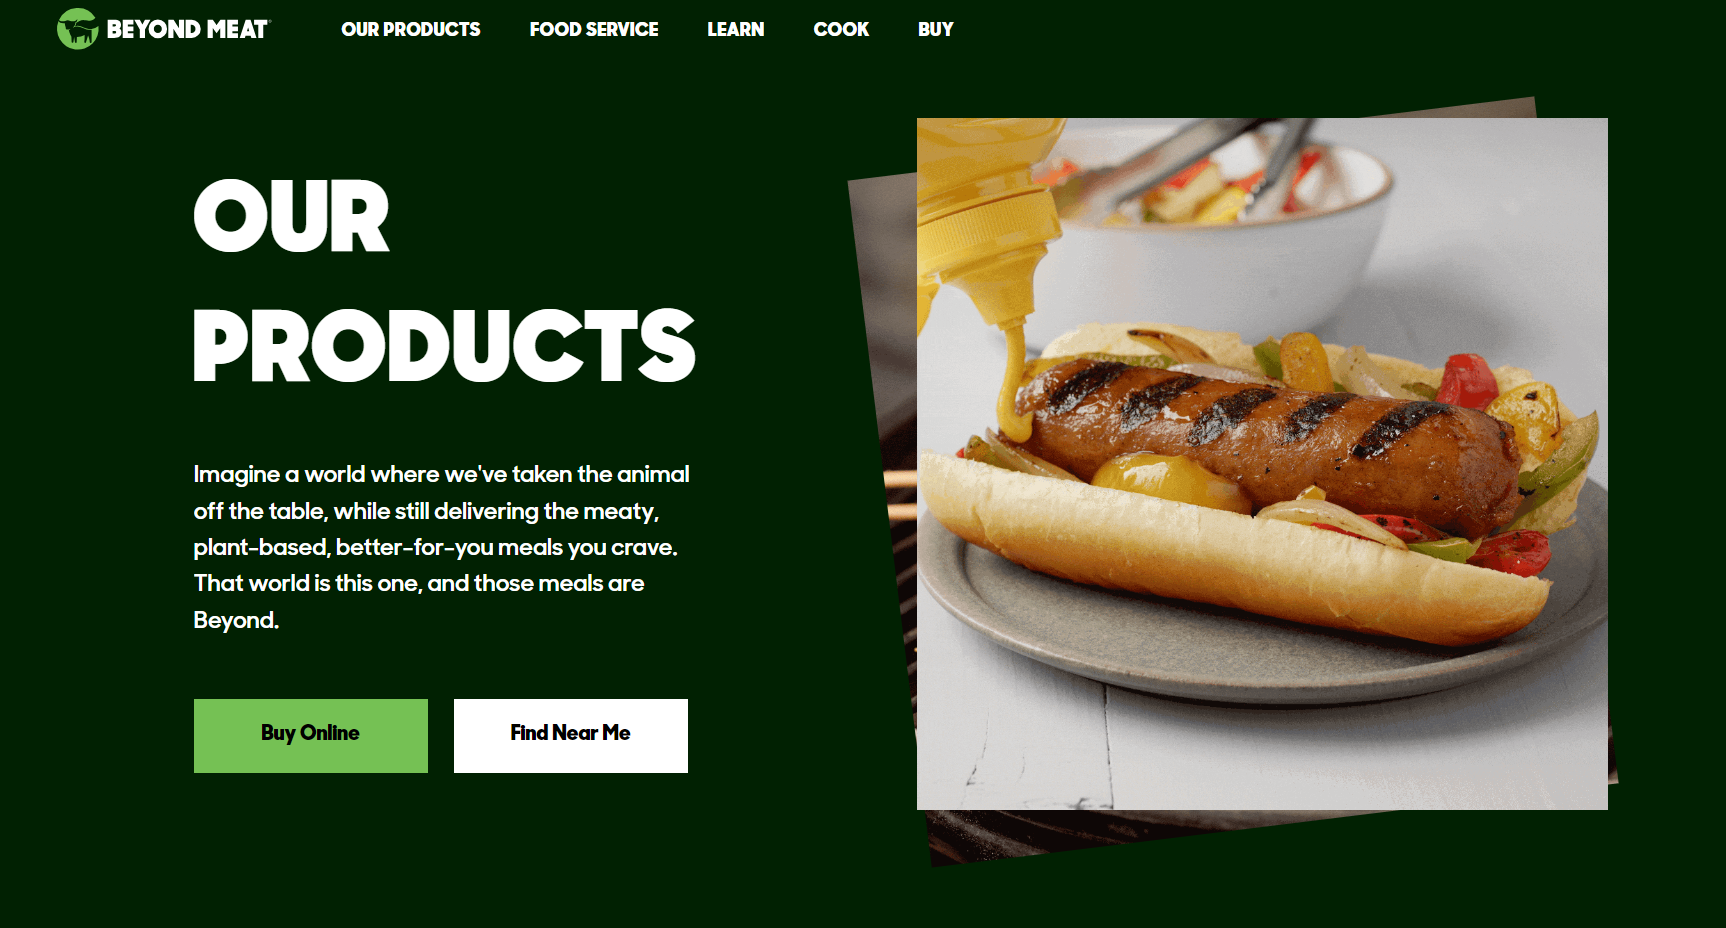
Task: Select Buy in the top navigation
Action: point(936,30)
